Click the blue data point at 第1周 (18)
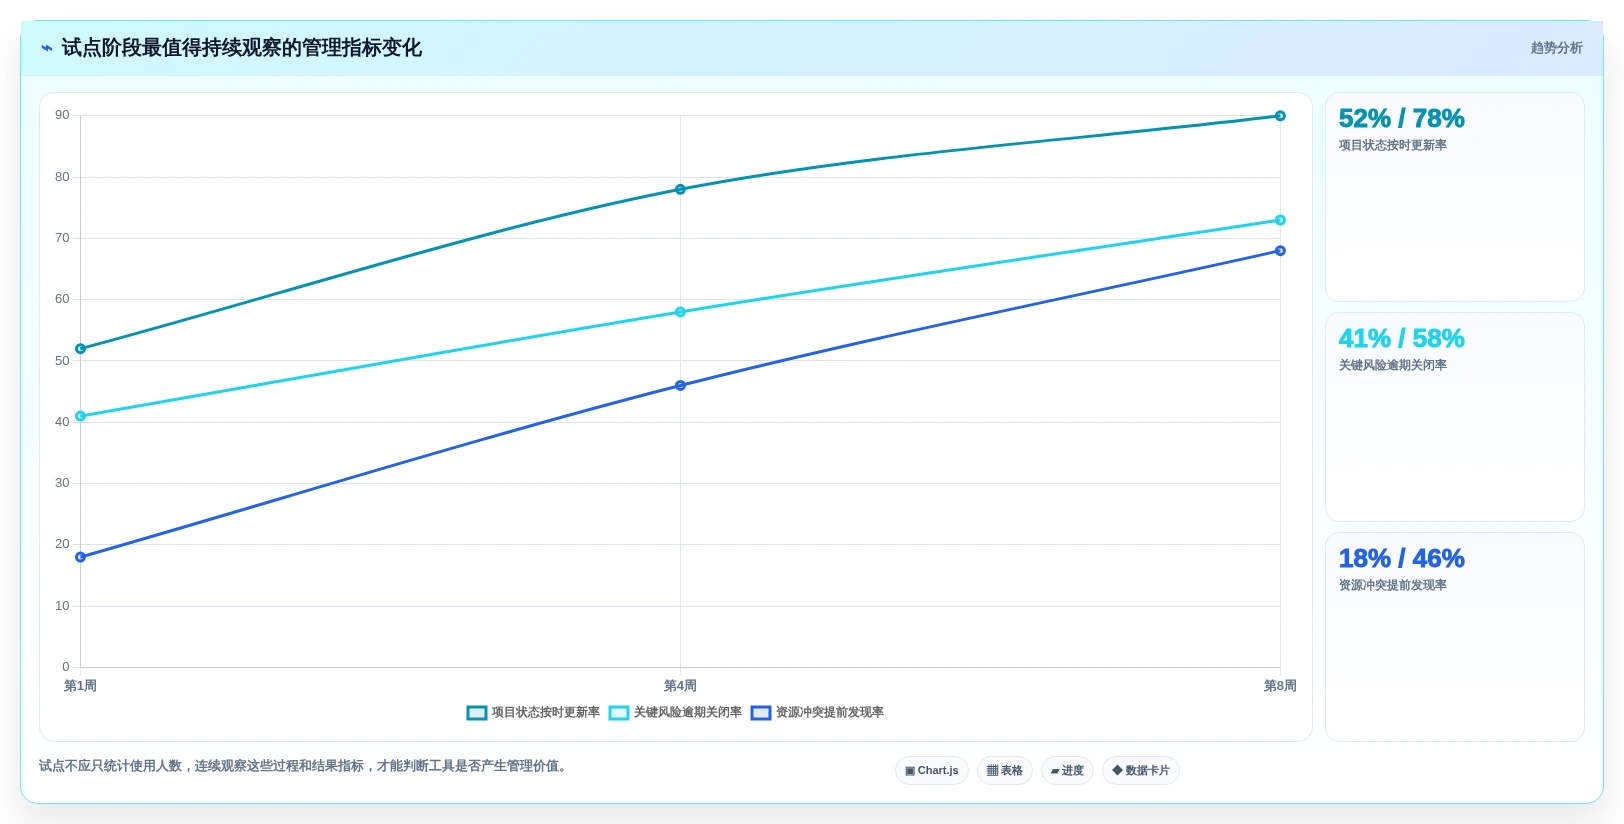The width and height of the screenshot is (1624, 824). 81,557
